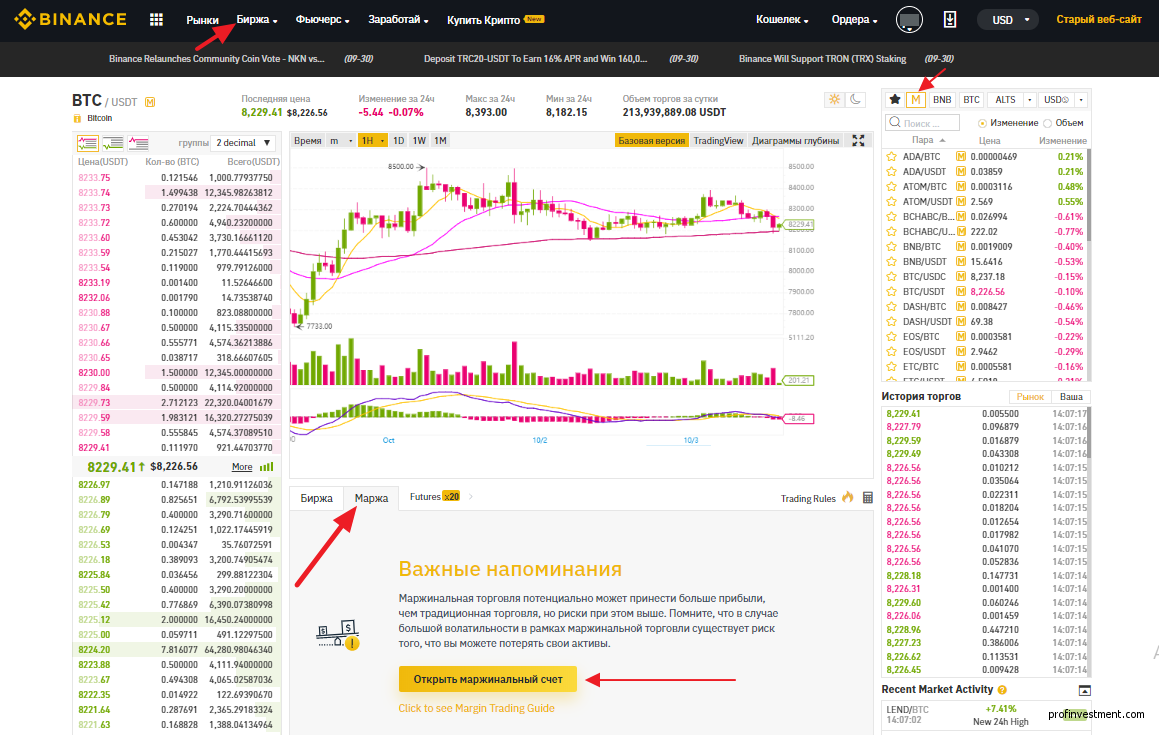Click the search magnifier icon
This screenshot has width=1159, height=735.
895,122
